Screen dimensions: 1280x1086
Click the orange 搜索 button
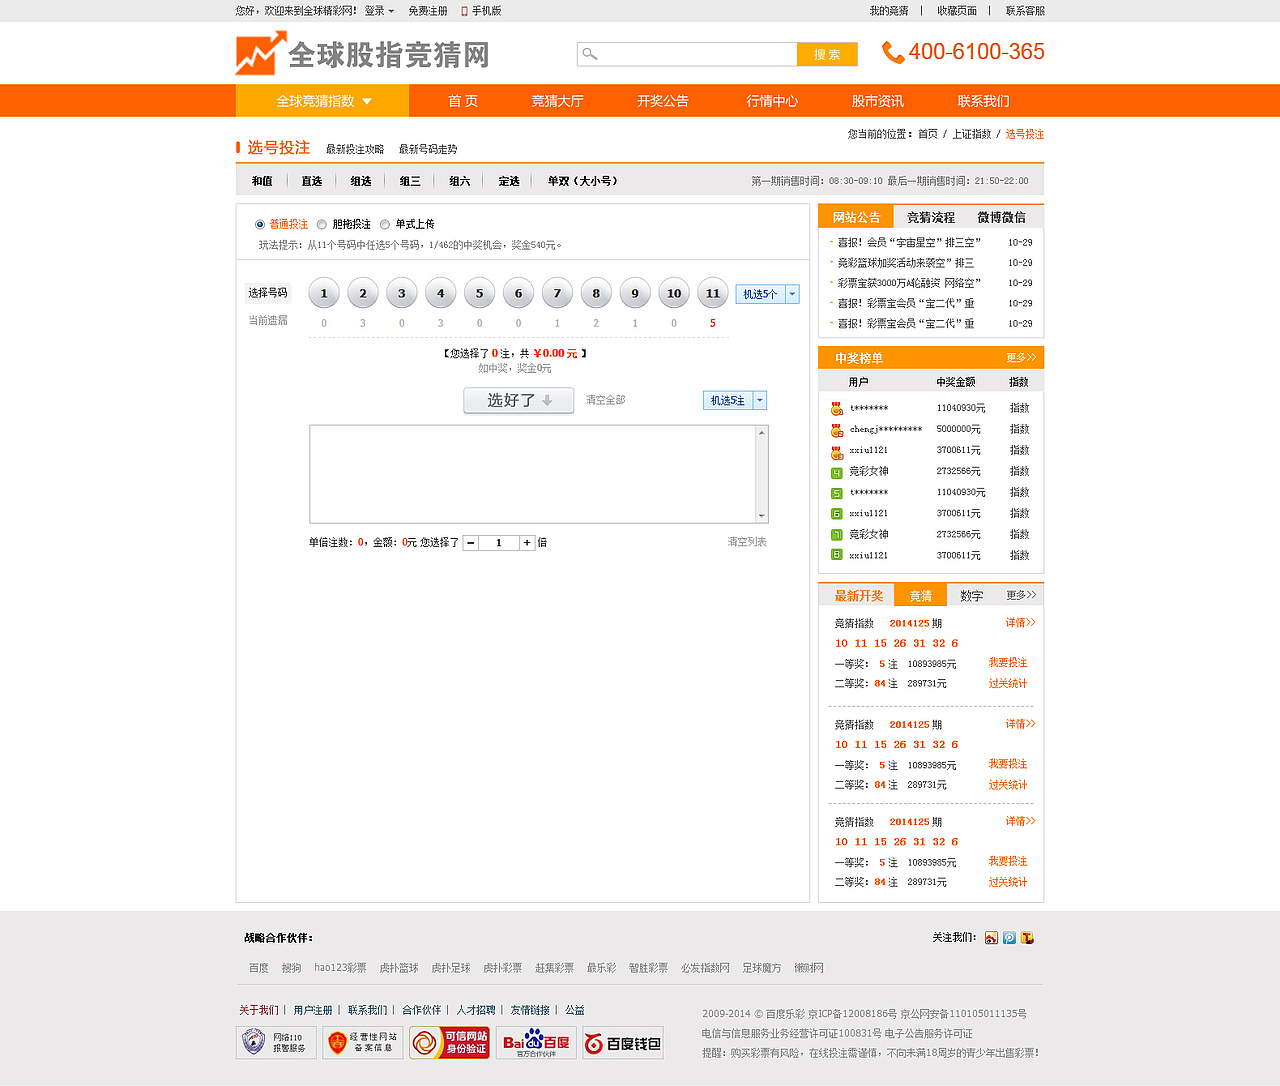827,54
